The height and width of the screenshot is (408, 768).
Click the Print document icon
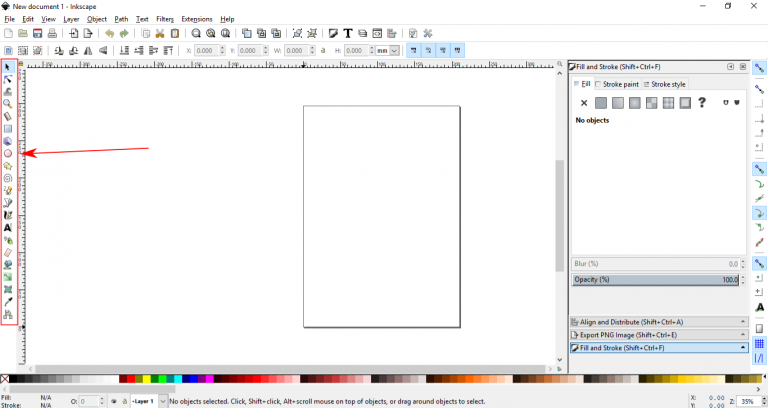[x=52, y=33]
